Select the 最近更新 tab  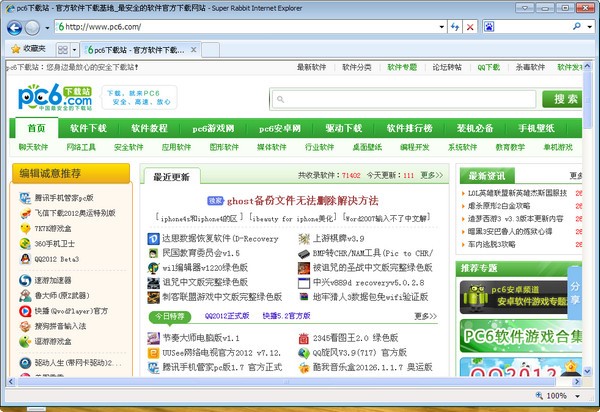(x=171, y=177)
